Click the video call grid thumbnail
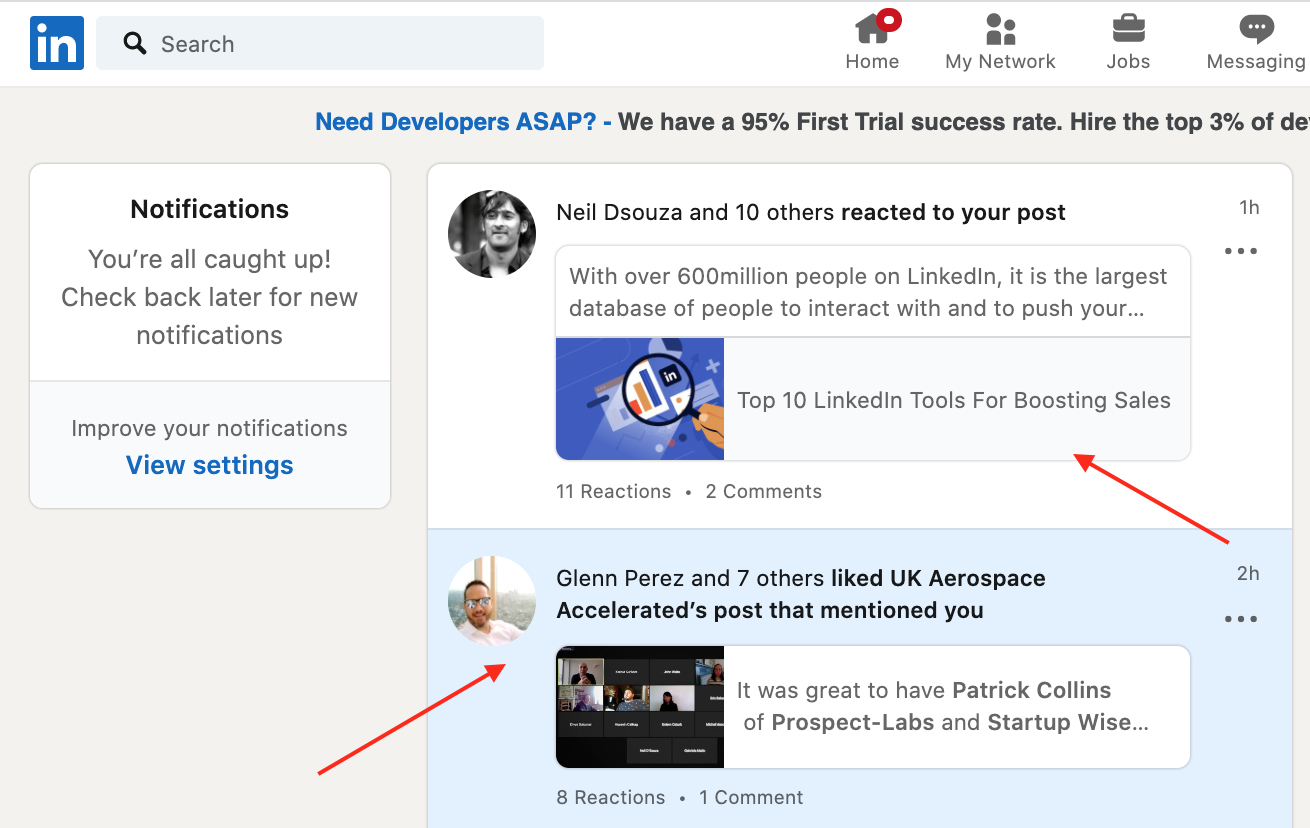Viewport: 1310px width, 828px height. [640, 707]
